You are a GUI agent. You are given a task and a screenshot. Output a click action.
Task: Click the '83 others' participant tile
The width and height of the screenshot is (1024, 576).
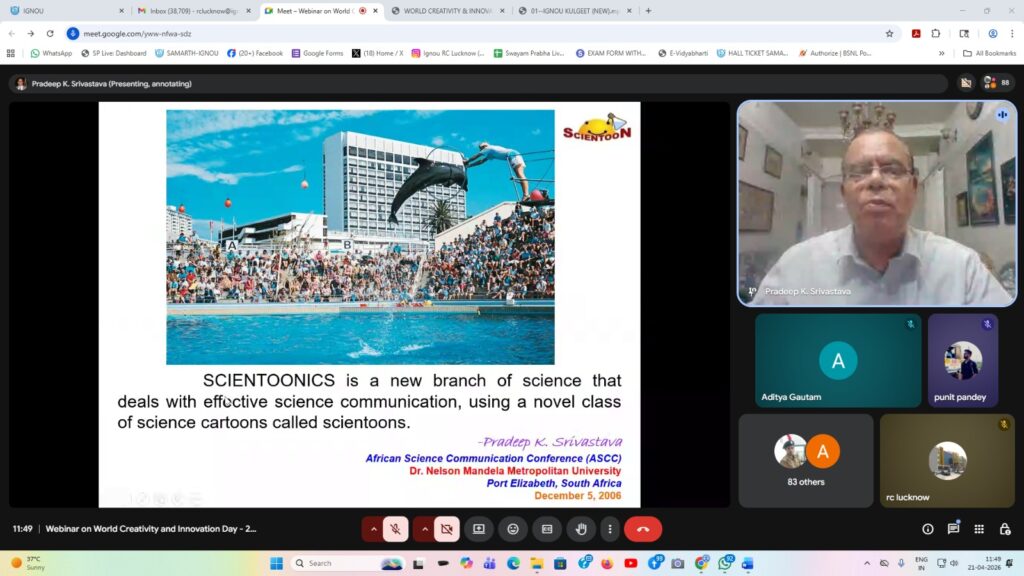point(805,461)
